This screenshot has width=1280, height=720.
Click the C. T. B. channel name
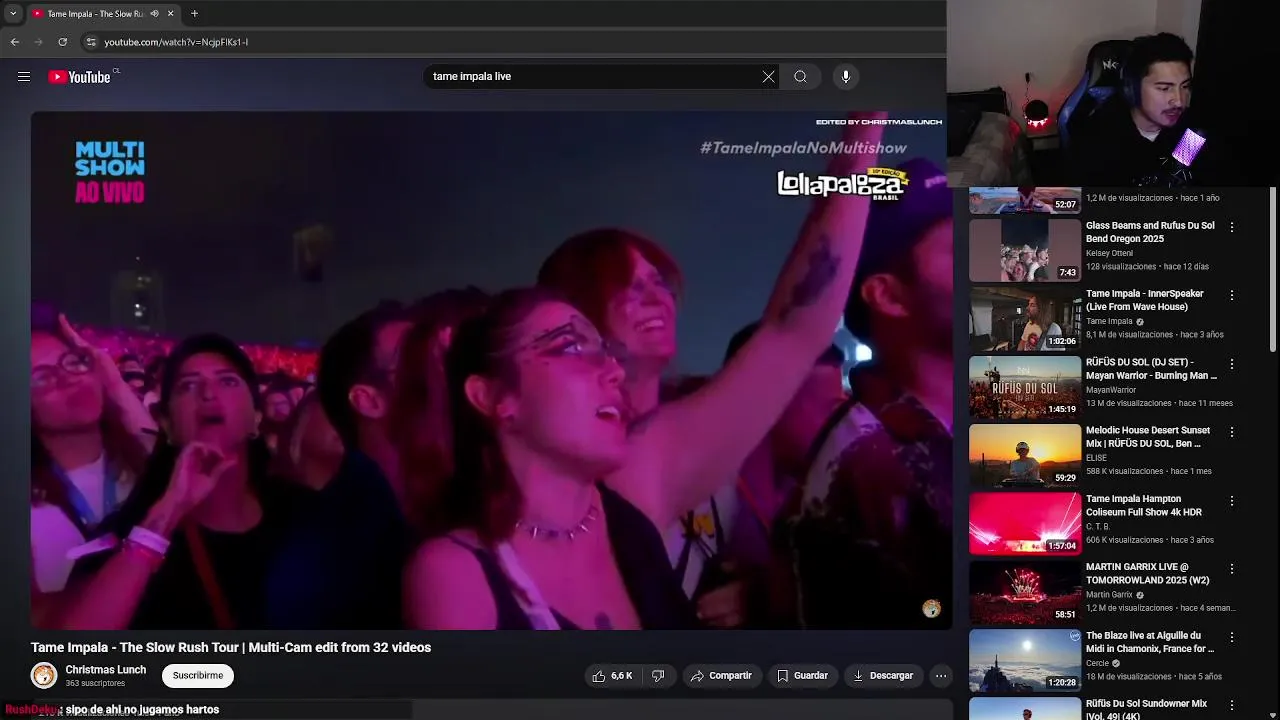1098,526
